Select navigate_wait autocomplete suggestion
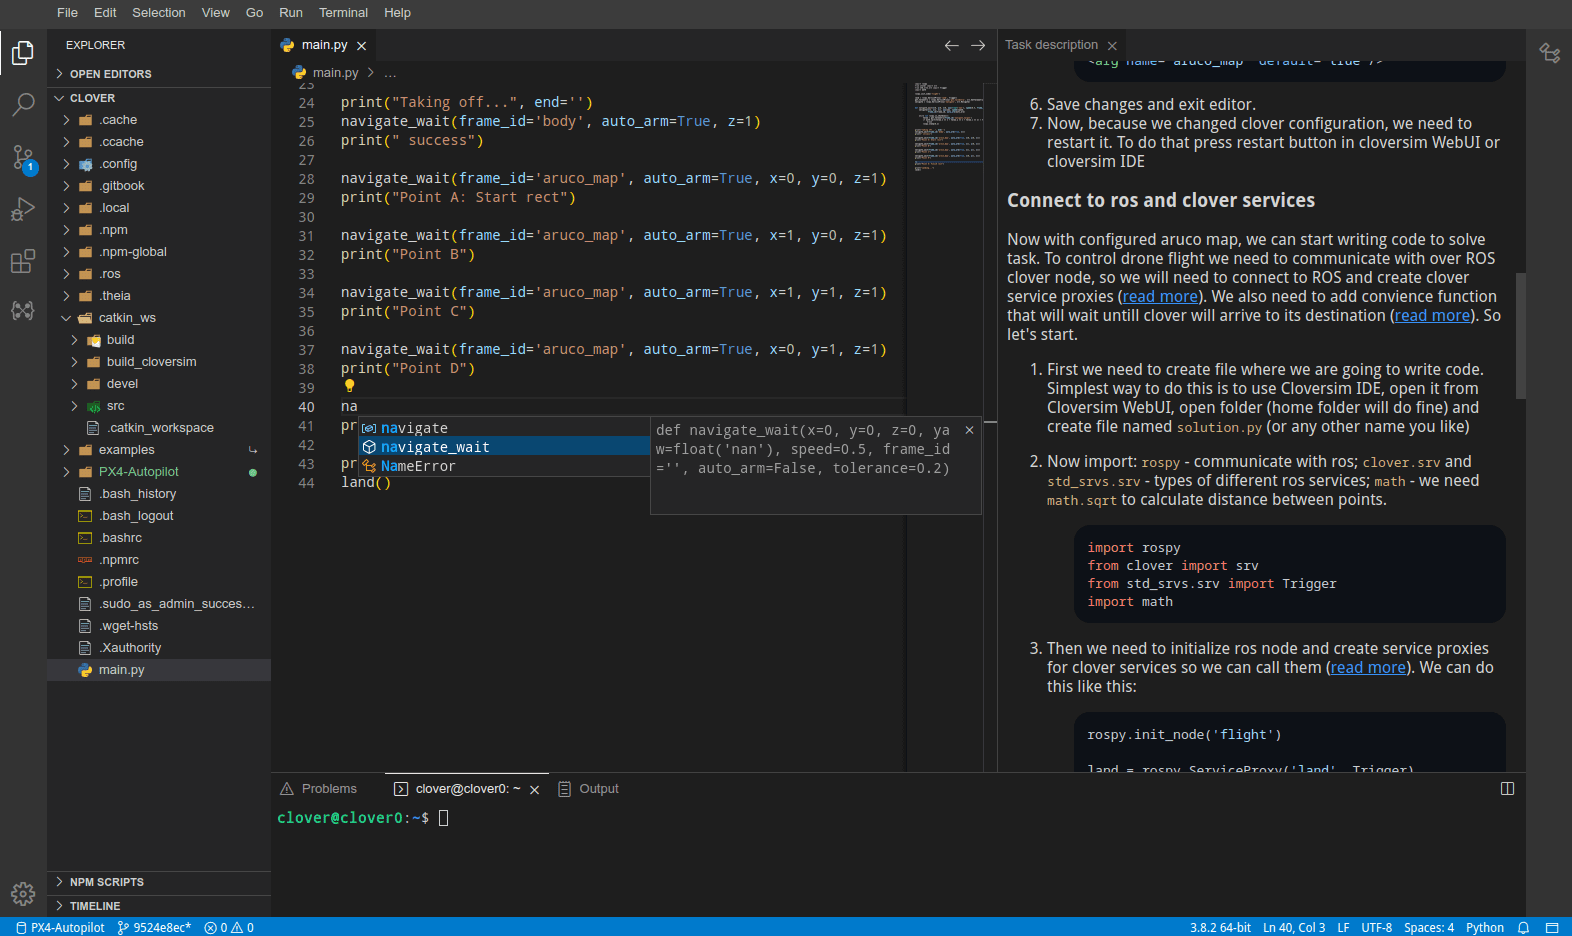1572x936 pixels. (435, 447)
